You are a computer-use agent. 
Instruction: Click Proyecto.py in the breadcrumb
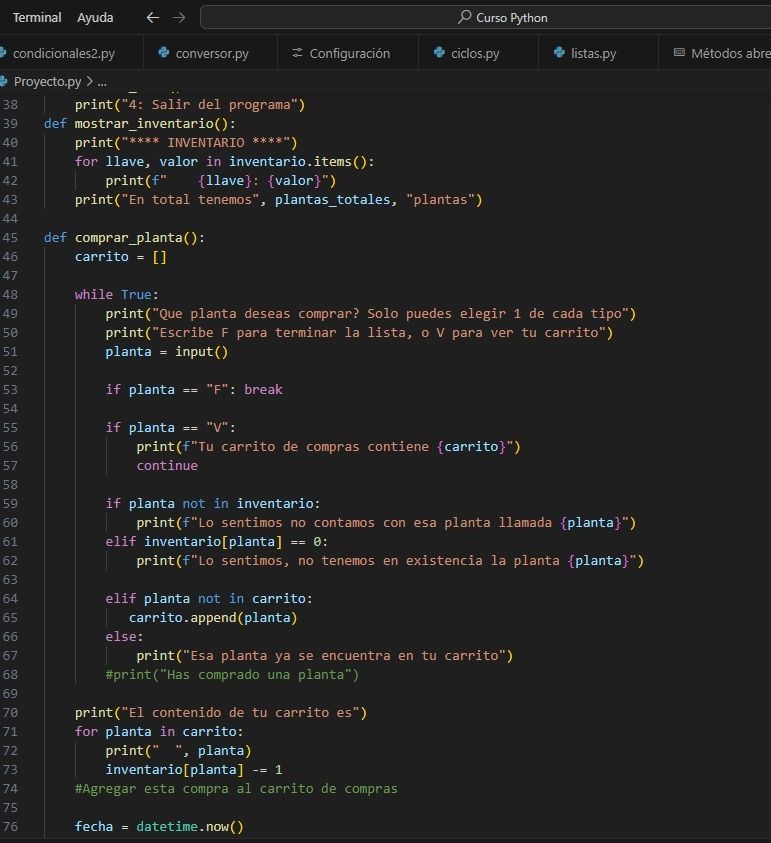tap(47, 82)
